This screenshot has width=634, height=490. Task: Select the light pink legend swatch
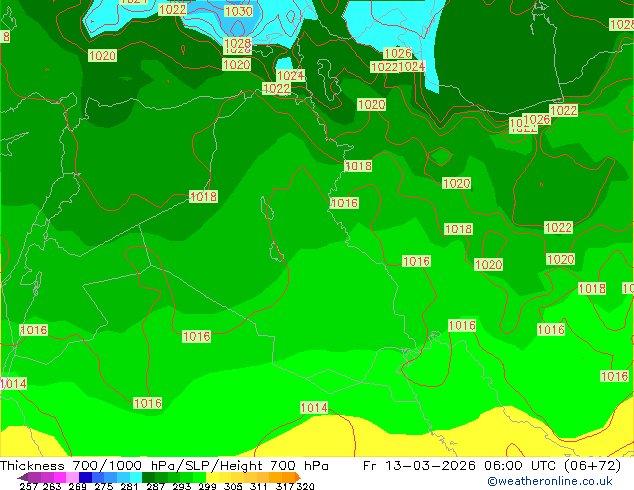click(x=72, y=477)
